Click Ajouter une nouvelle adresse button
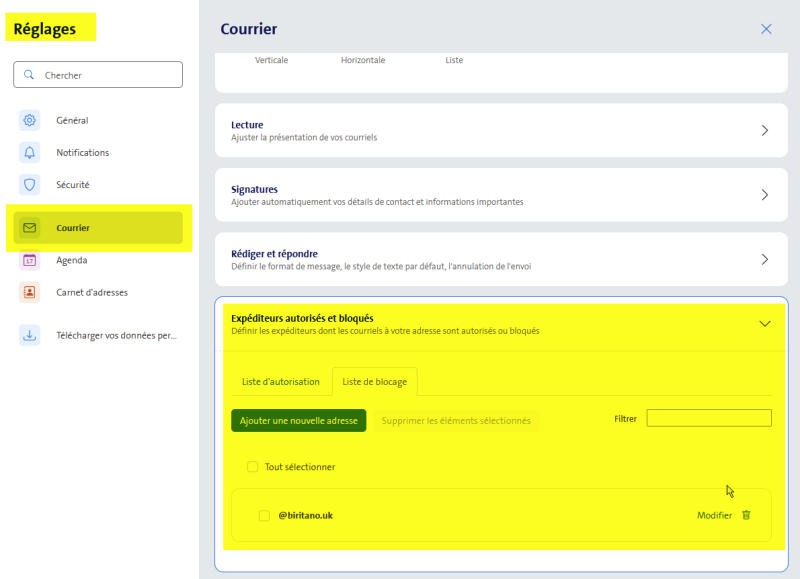The width and height of the screenshot is (800, 579). [x=299, y=421]
